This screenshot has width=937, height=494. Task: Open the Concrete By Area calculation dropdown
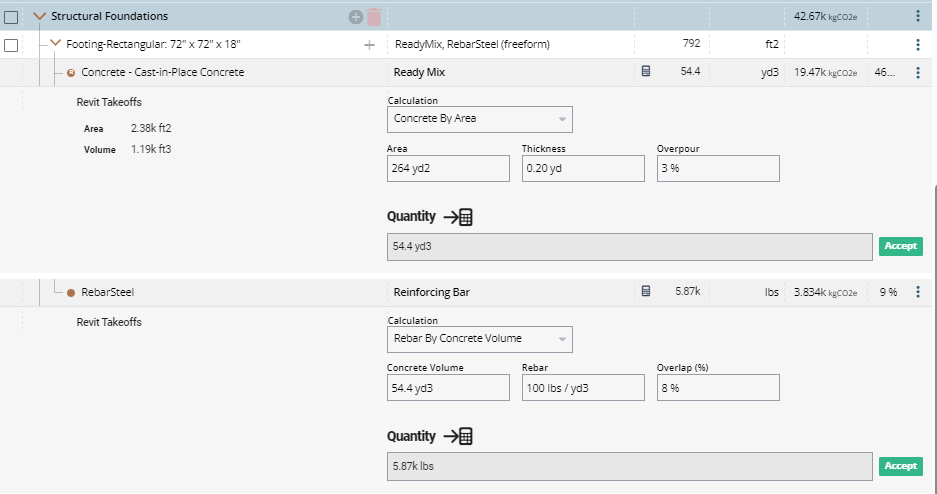coord(479,119)
